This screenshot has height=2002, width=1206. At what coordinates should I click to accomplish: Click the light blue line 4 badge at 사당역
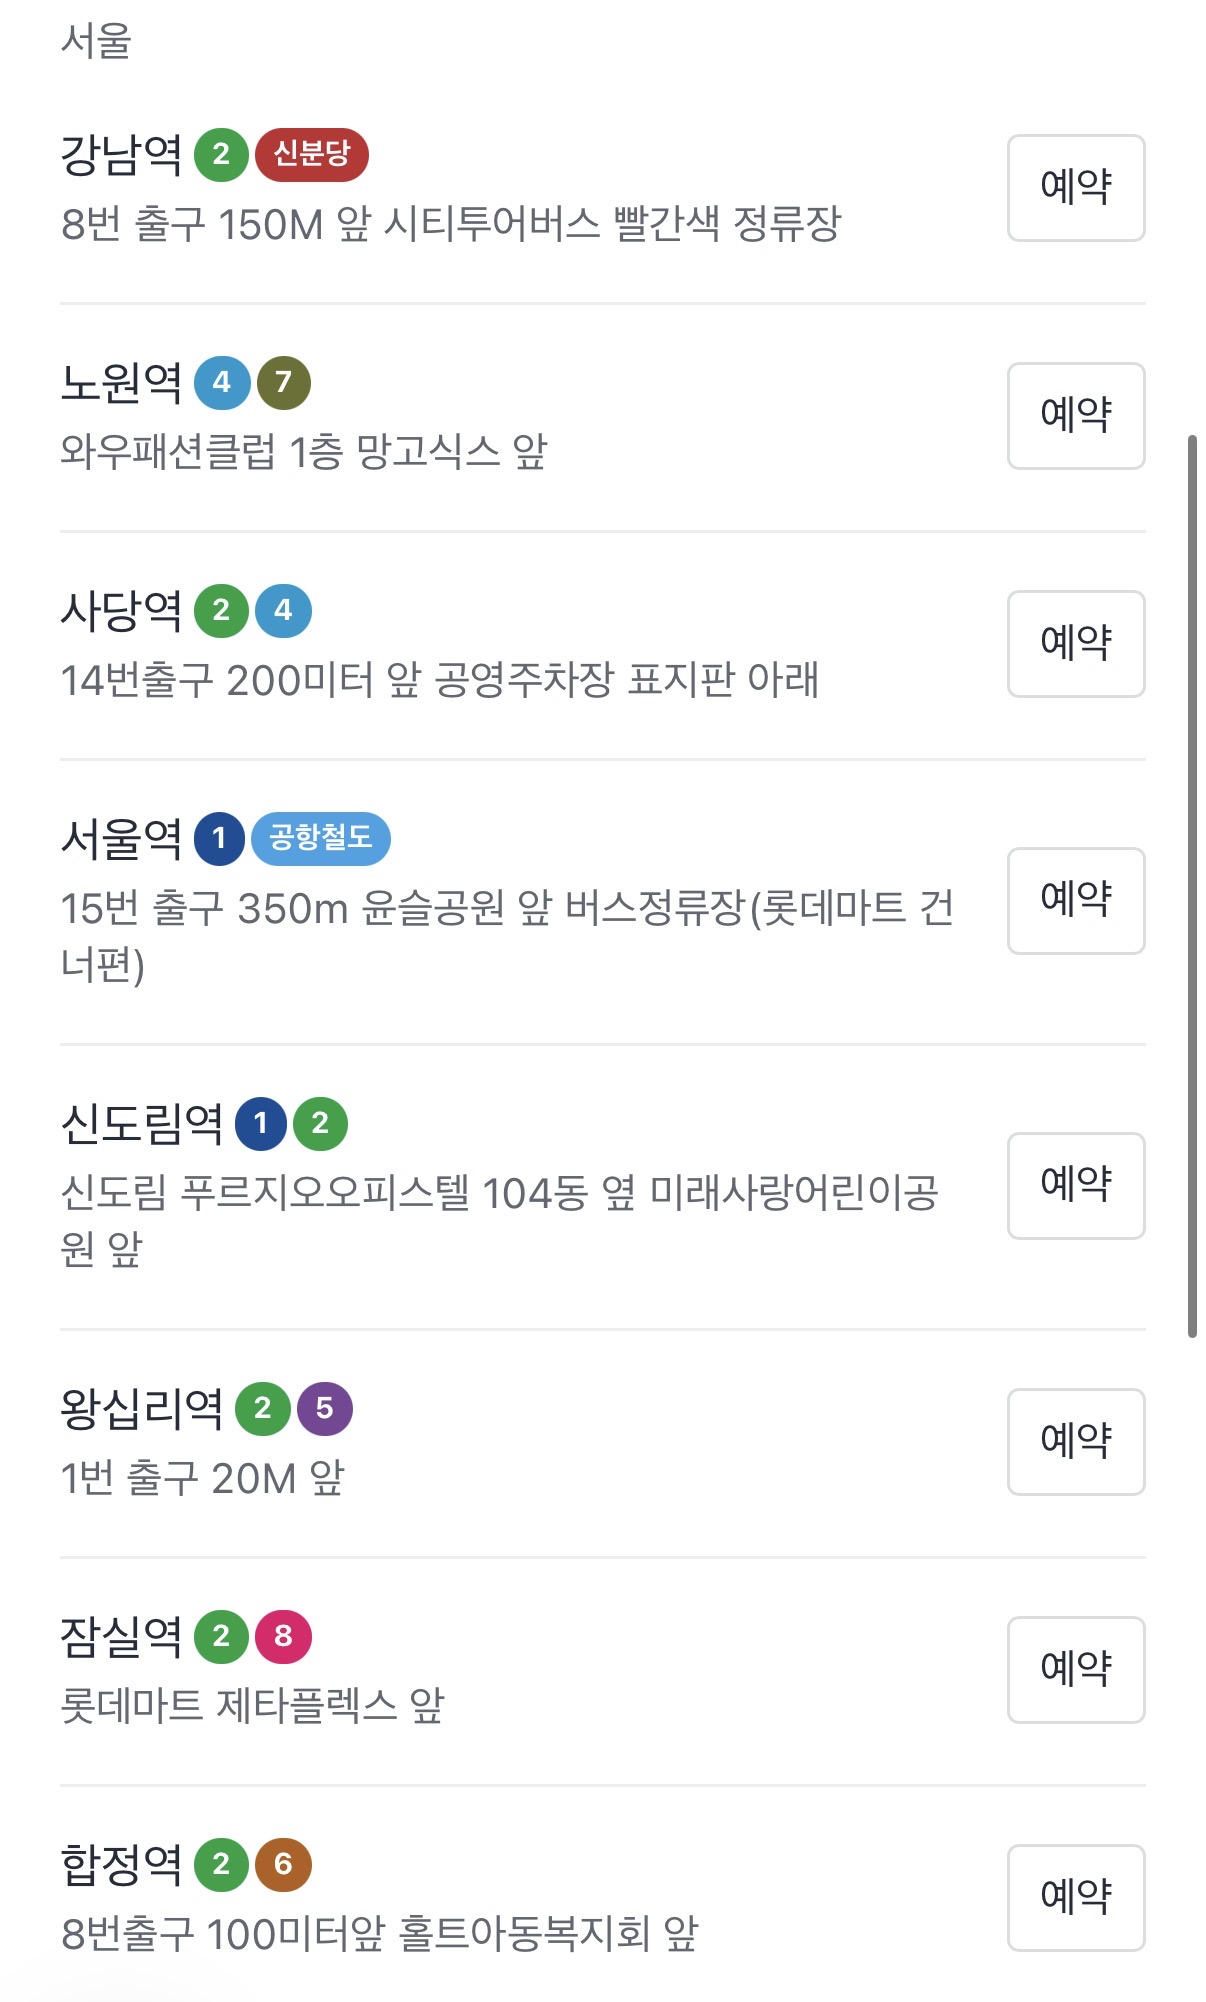tap(284, 610)
